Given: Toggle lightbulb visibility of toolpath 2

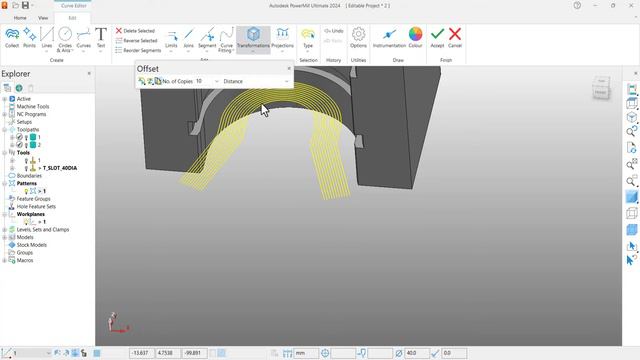Looking at the screenshot, I should click(26, 145).
